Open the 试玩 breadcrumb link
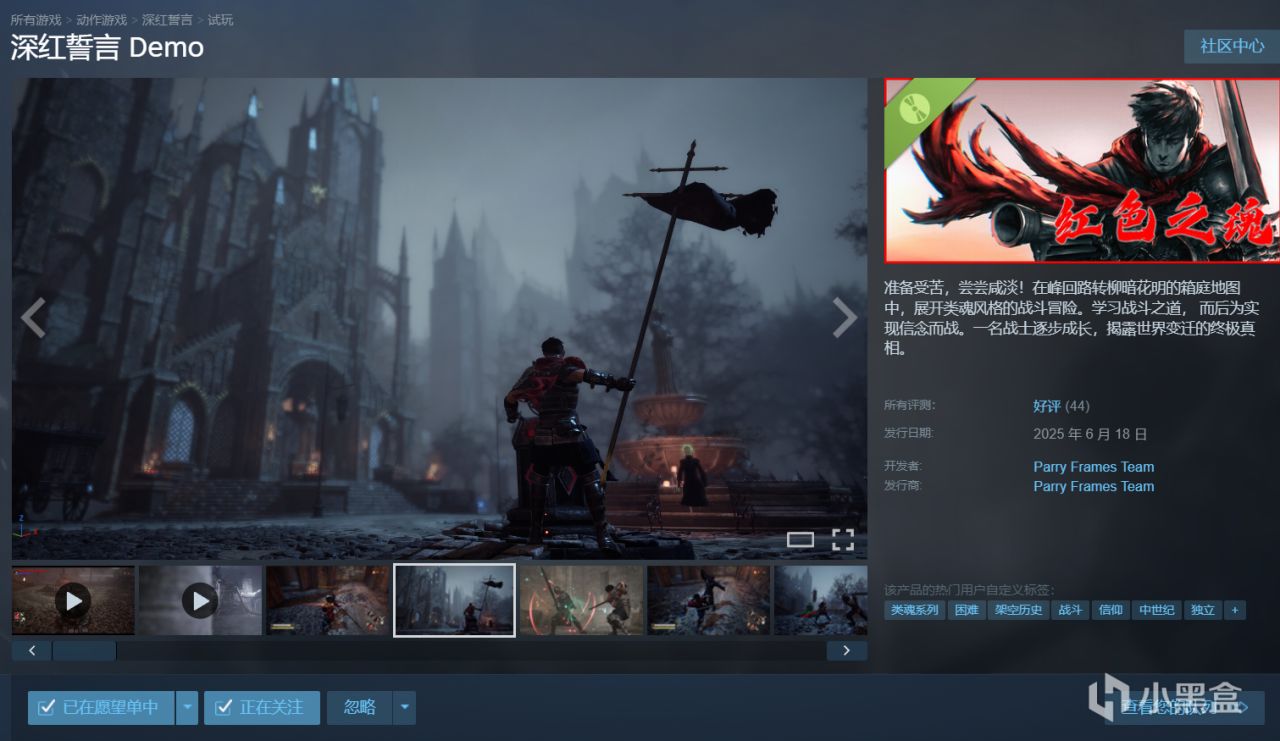Screen dimensions: 1280x741 pyautogui.click(x=220, y=20)
